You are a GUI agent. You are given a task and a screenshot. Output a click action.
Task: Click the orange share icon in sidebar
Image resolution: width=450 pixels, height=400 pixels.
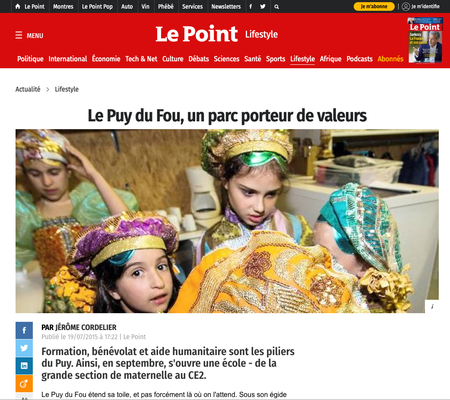click(x=24, y=383)
